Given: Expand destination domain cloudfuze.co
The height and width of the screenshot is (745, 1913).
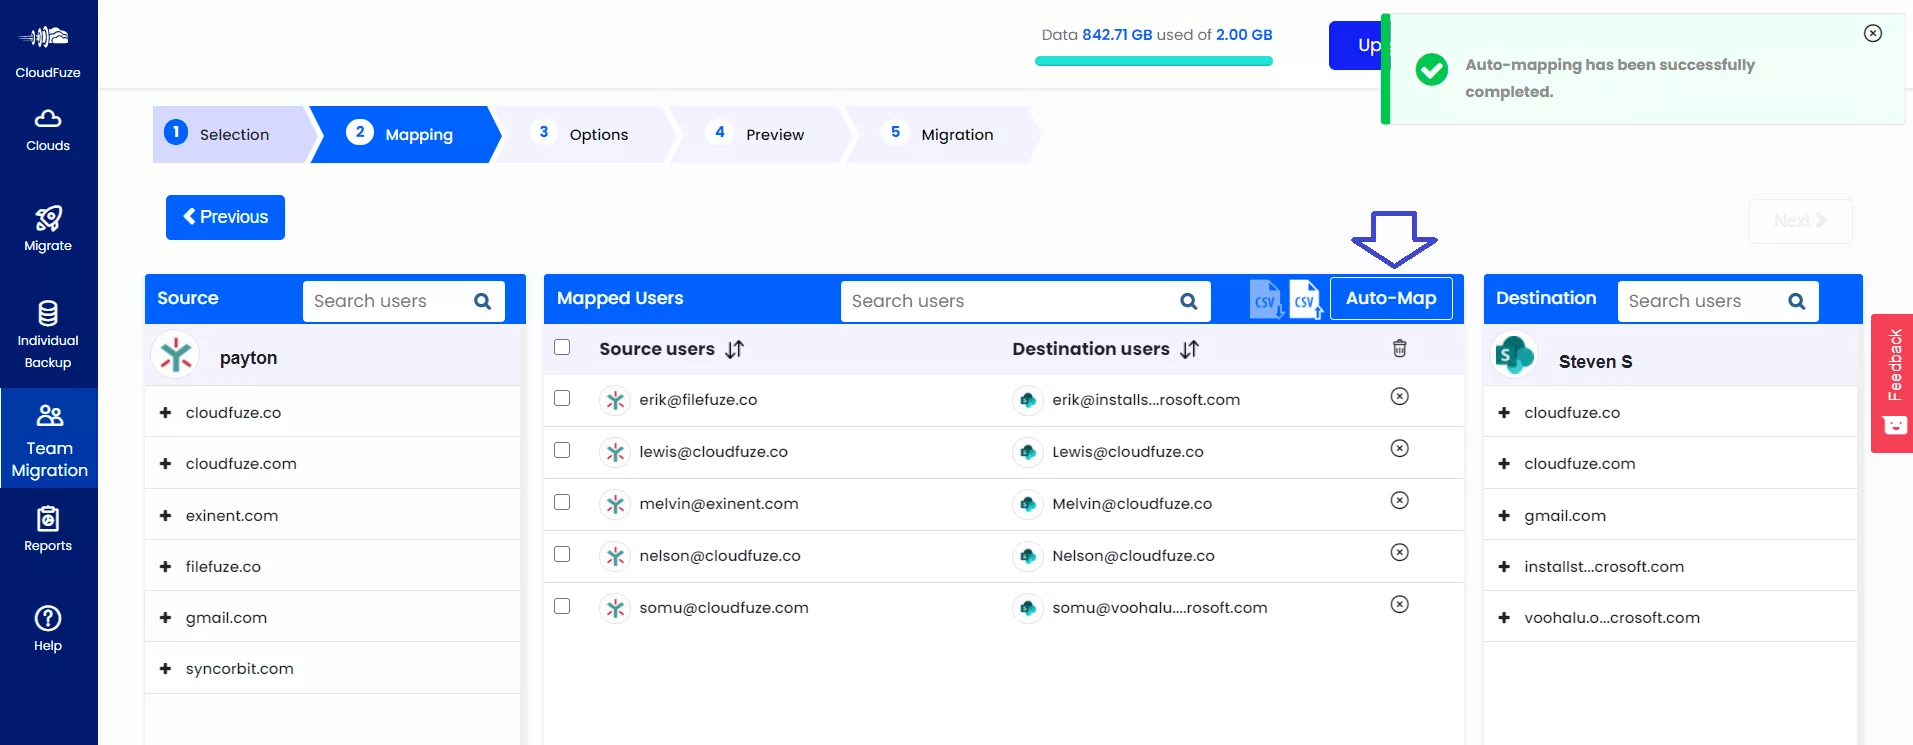Looking at the screenshot, I should click(1504, 412).
